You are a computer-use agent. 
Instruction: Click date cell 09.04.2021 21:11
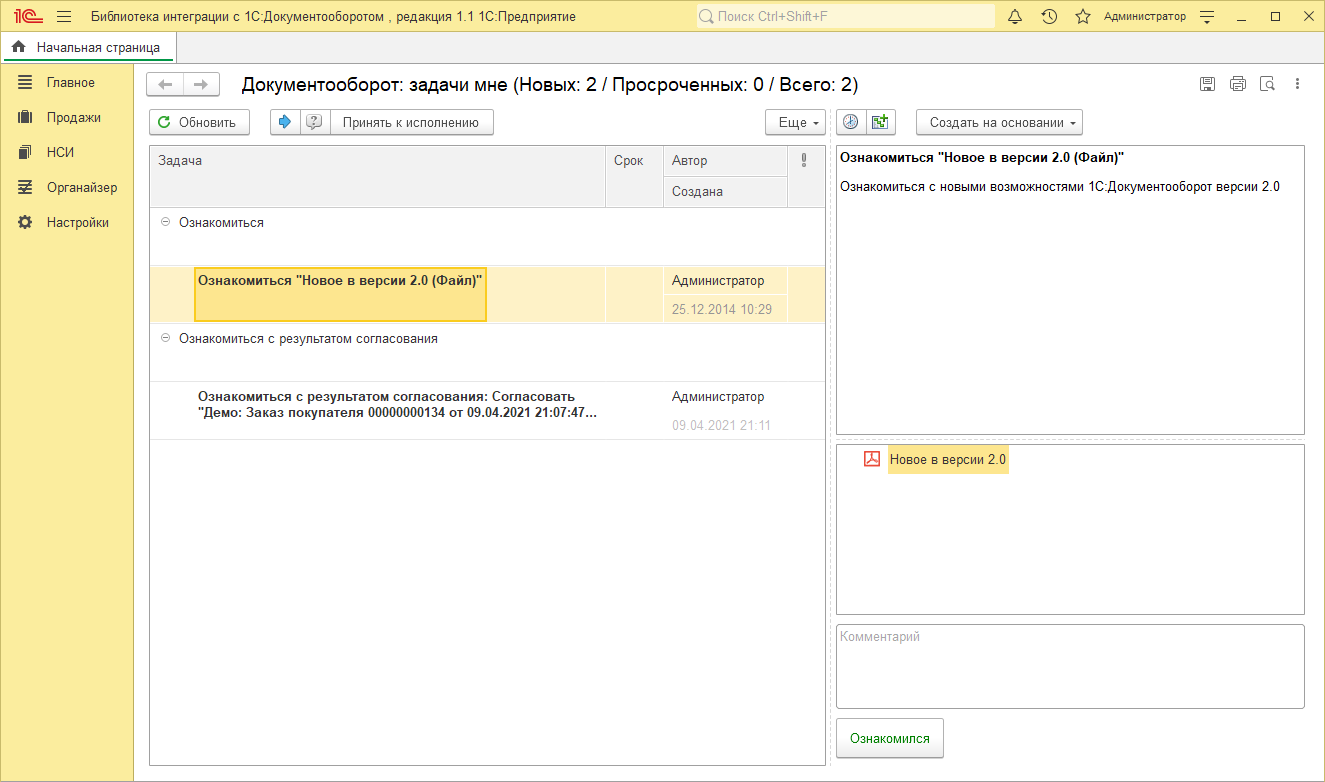tap(722, 425)
